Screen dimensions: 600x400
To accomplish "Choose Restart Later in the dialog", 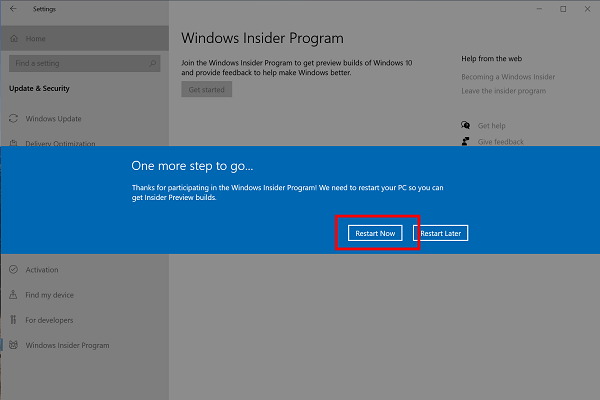I will click(440, 233).
